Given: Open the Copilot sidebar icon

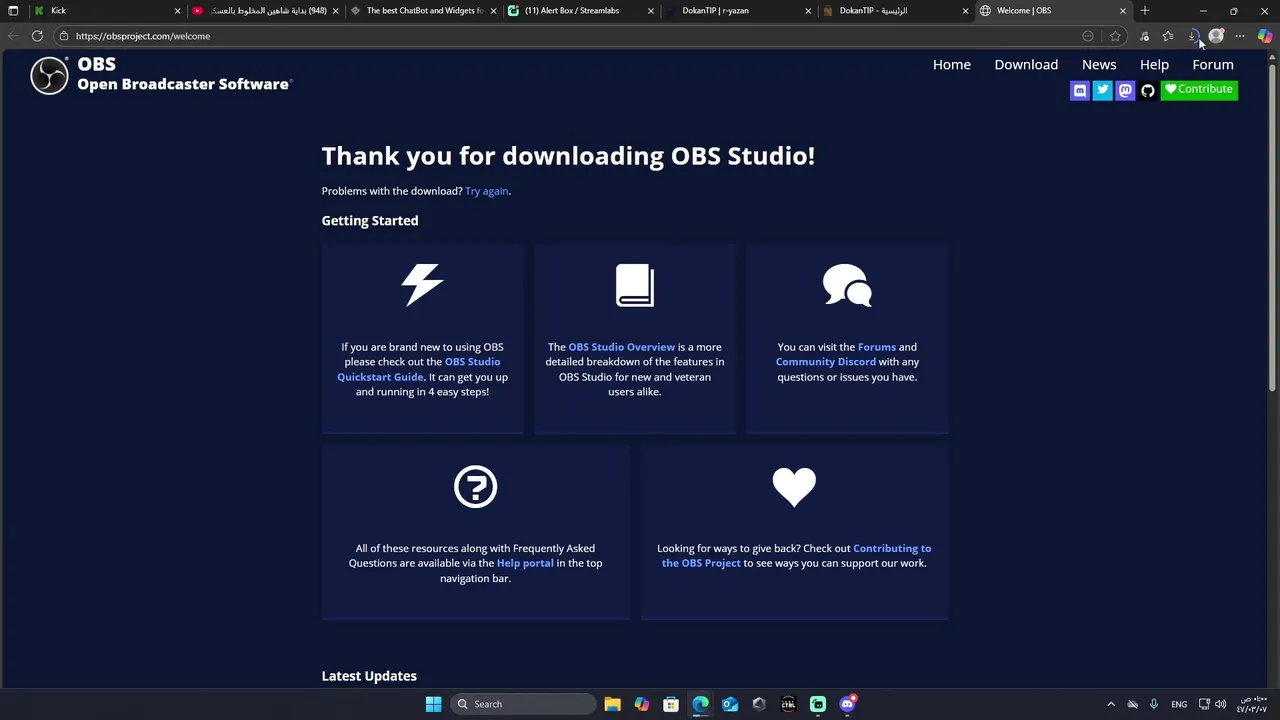Looking at the screenshot, I should tap(1265, 36).
